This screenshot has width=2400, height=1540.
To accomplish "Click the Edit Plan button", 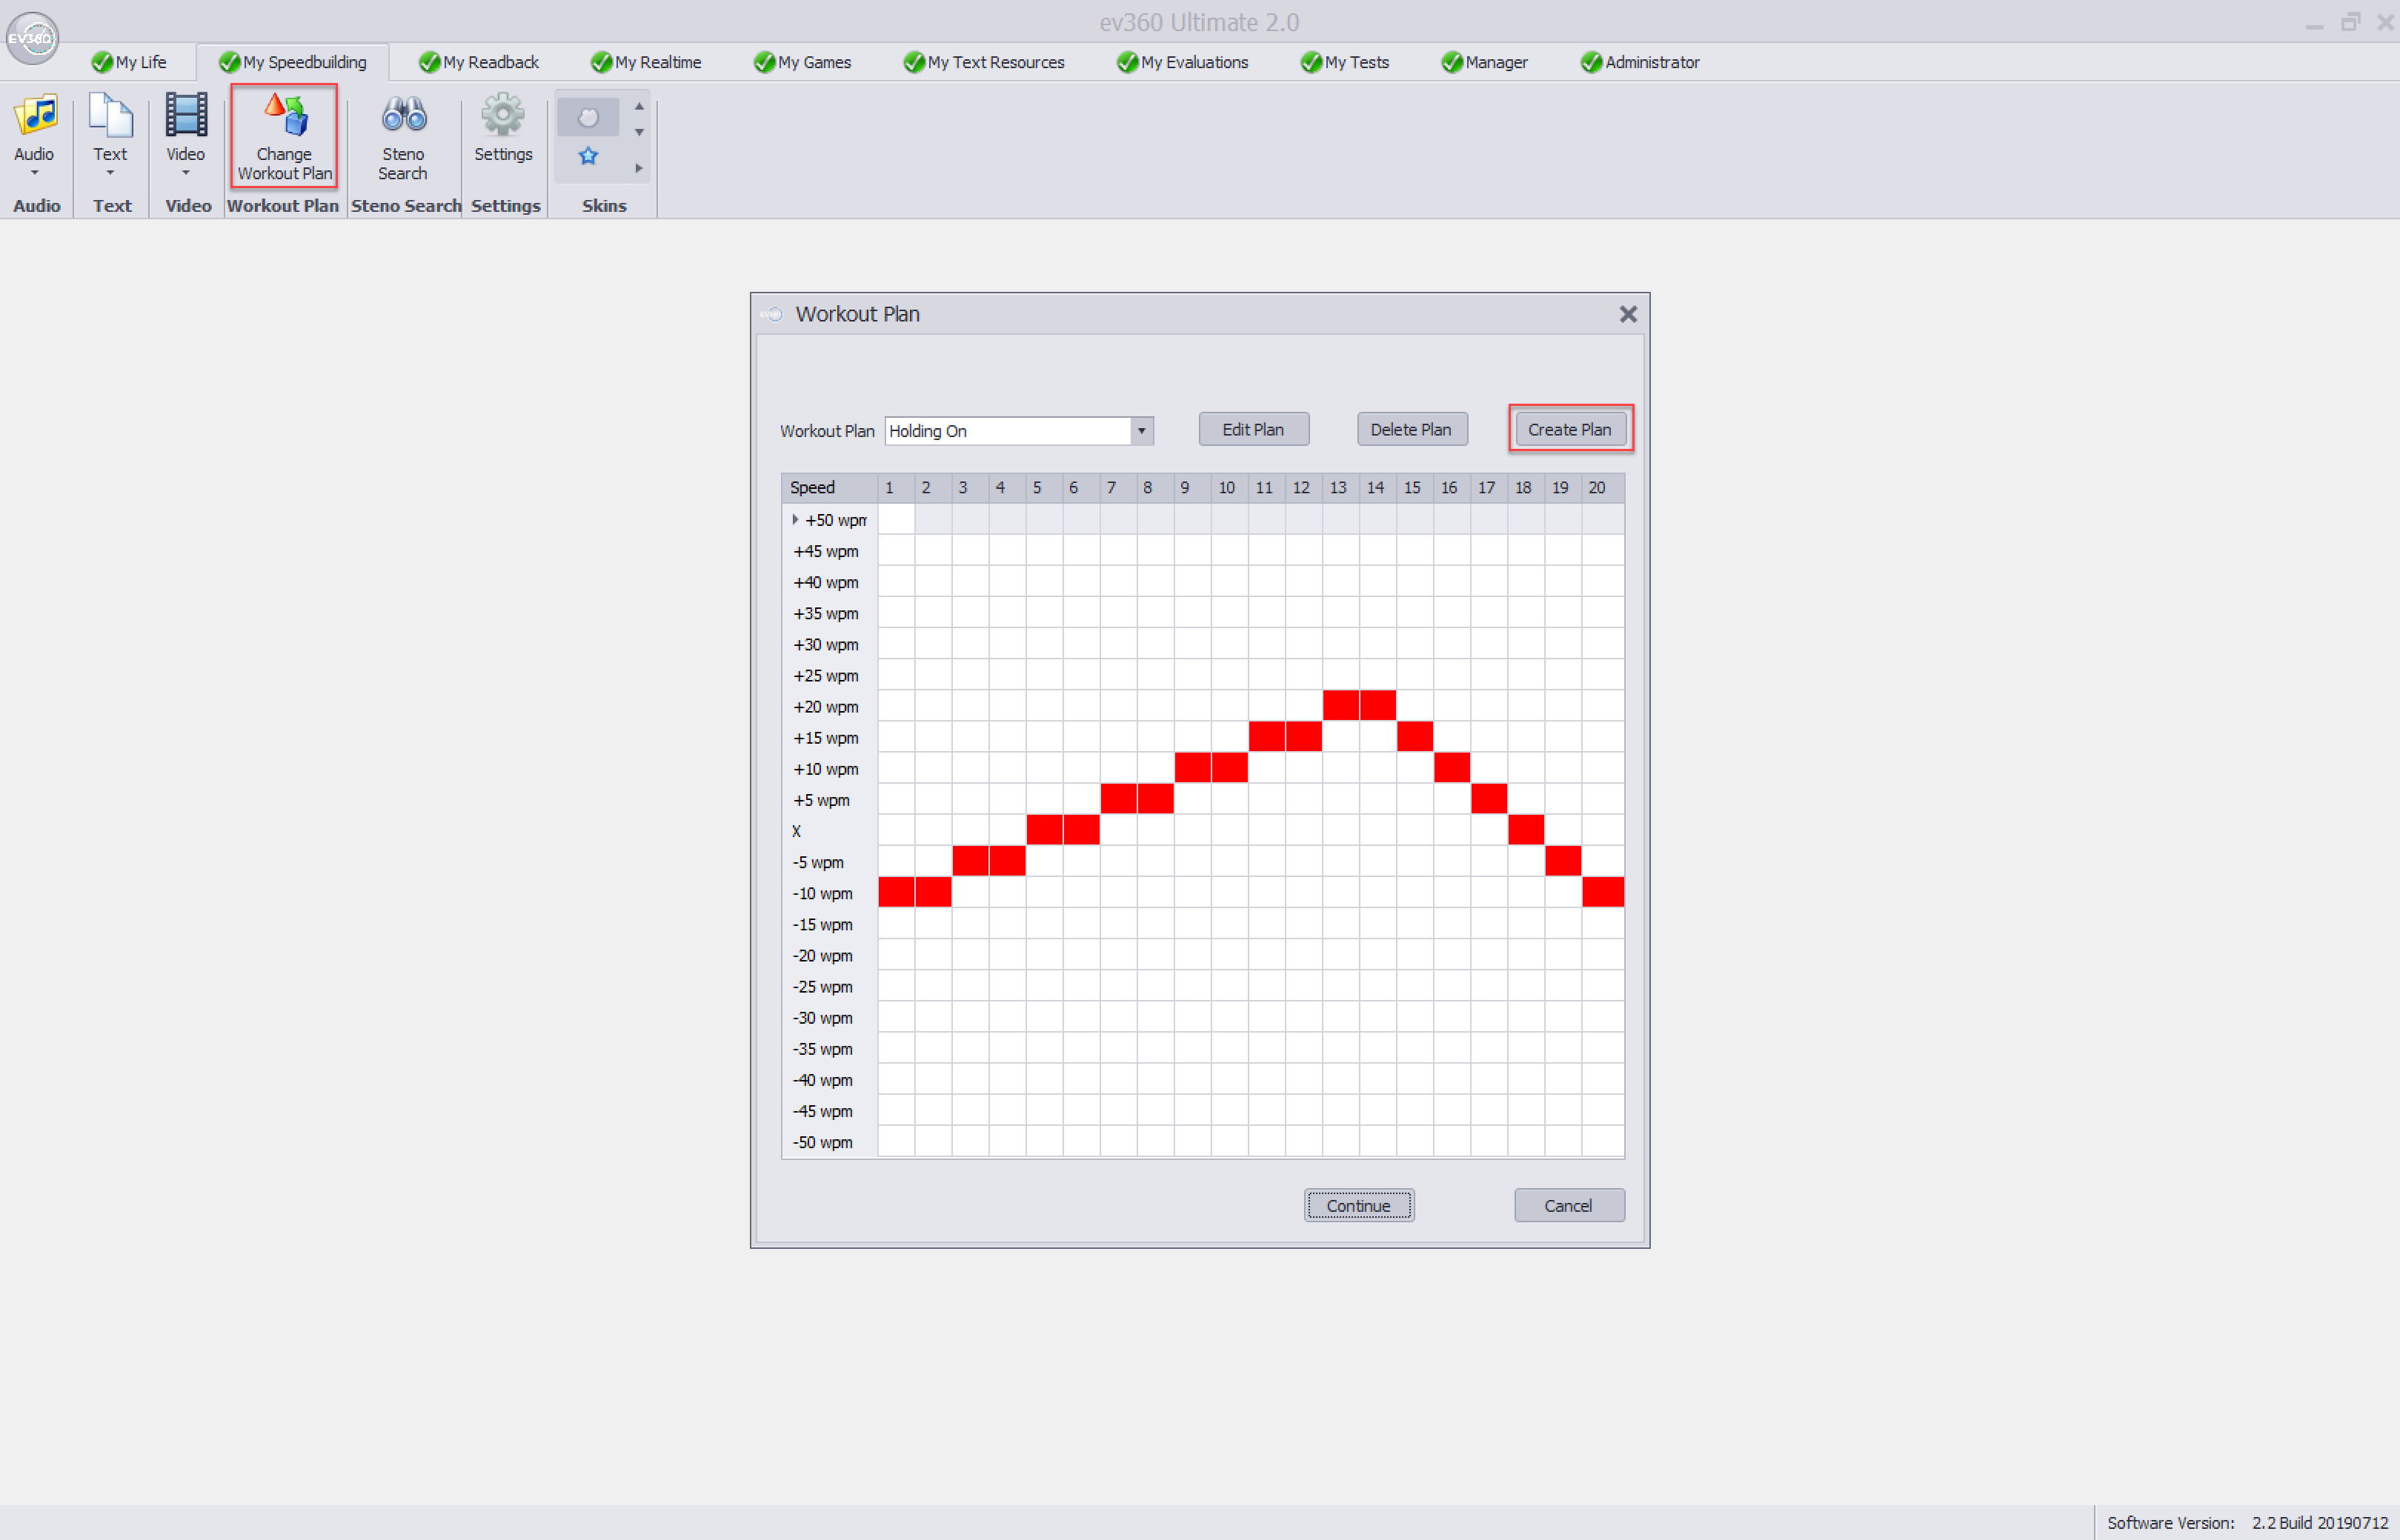I will pos(1254,430).
